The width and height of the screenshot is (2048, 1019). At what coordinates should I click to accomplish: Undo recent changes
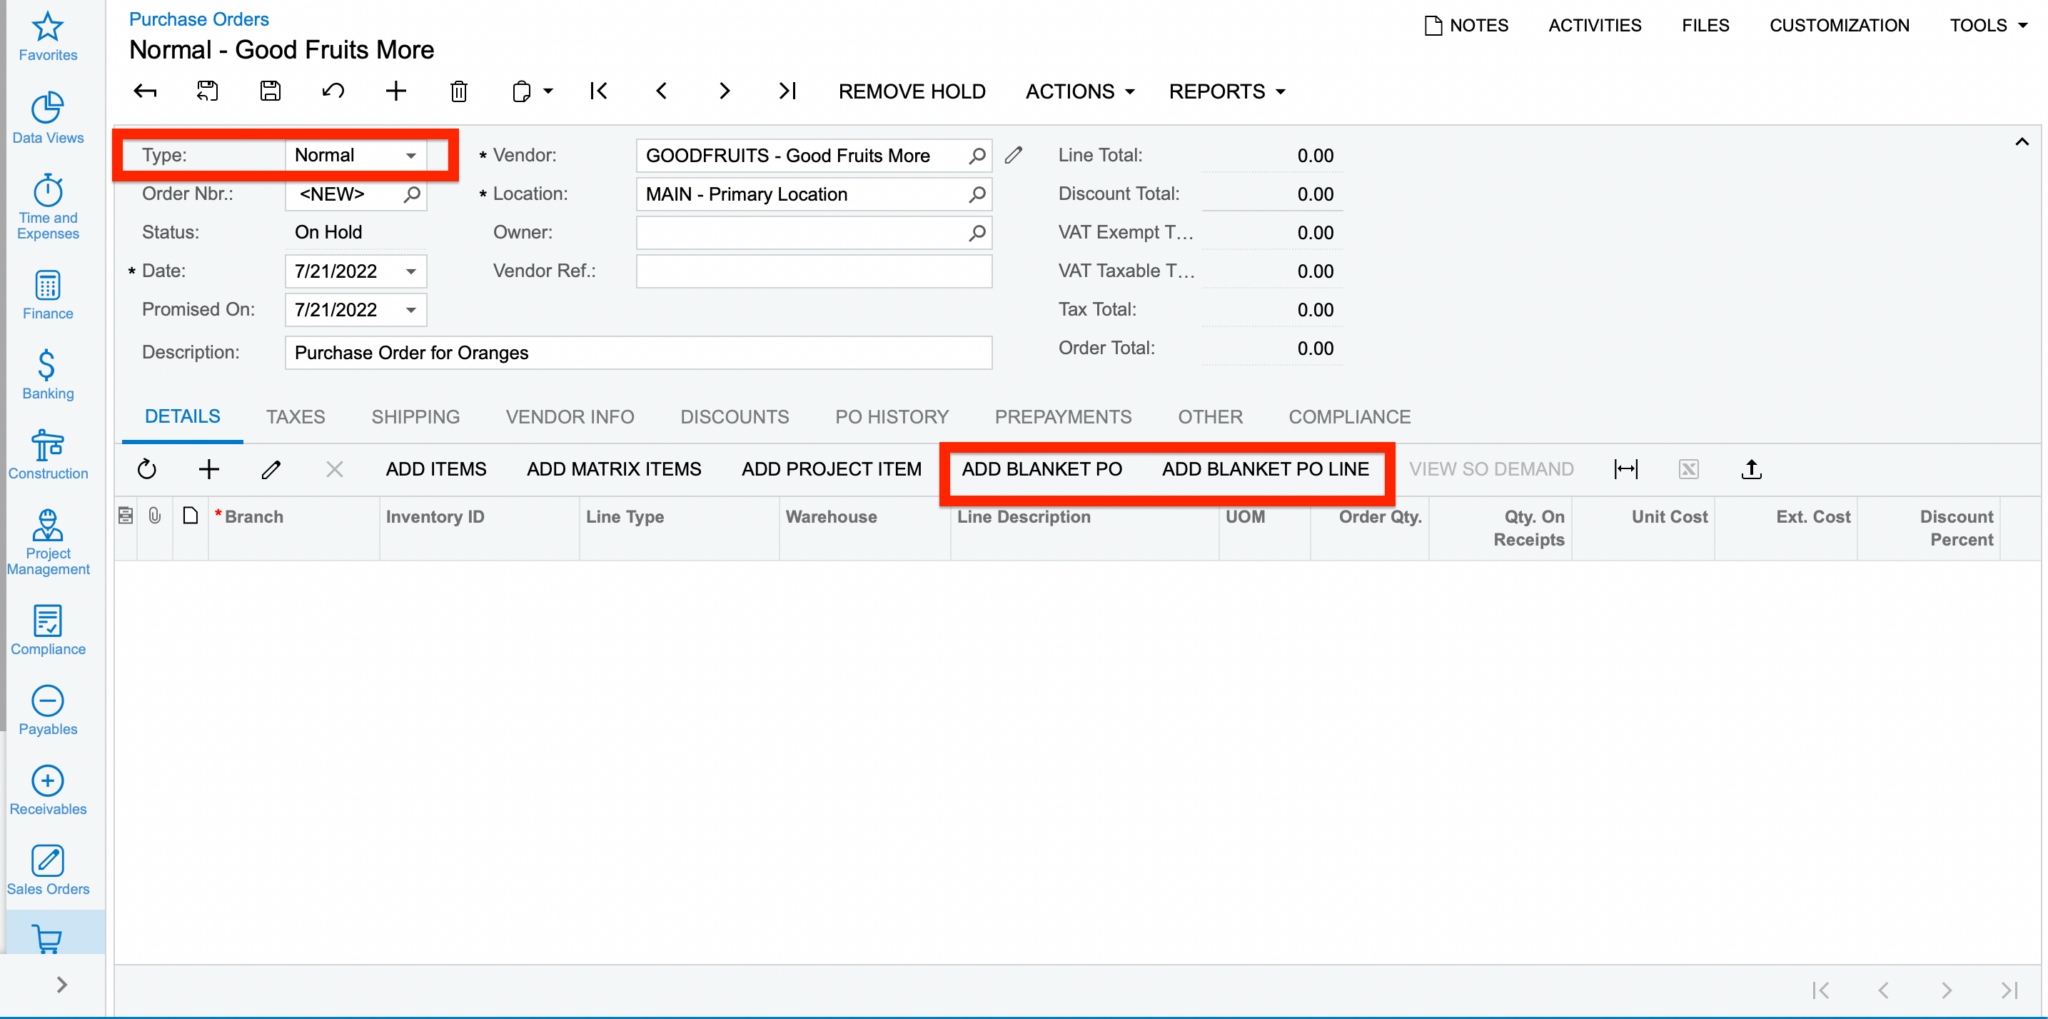click(x=333, y=91)
